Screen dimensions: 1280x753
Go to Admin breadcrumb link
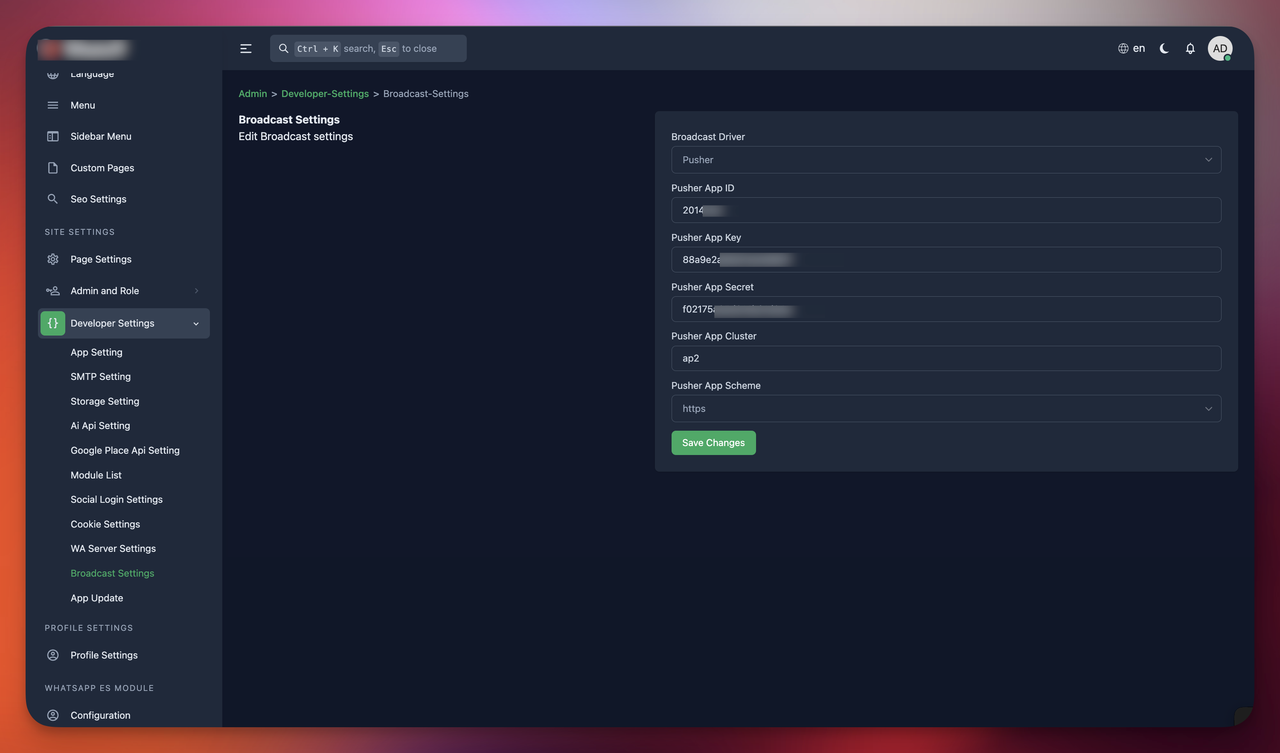click(253, 94)
